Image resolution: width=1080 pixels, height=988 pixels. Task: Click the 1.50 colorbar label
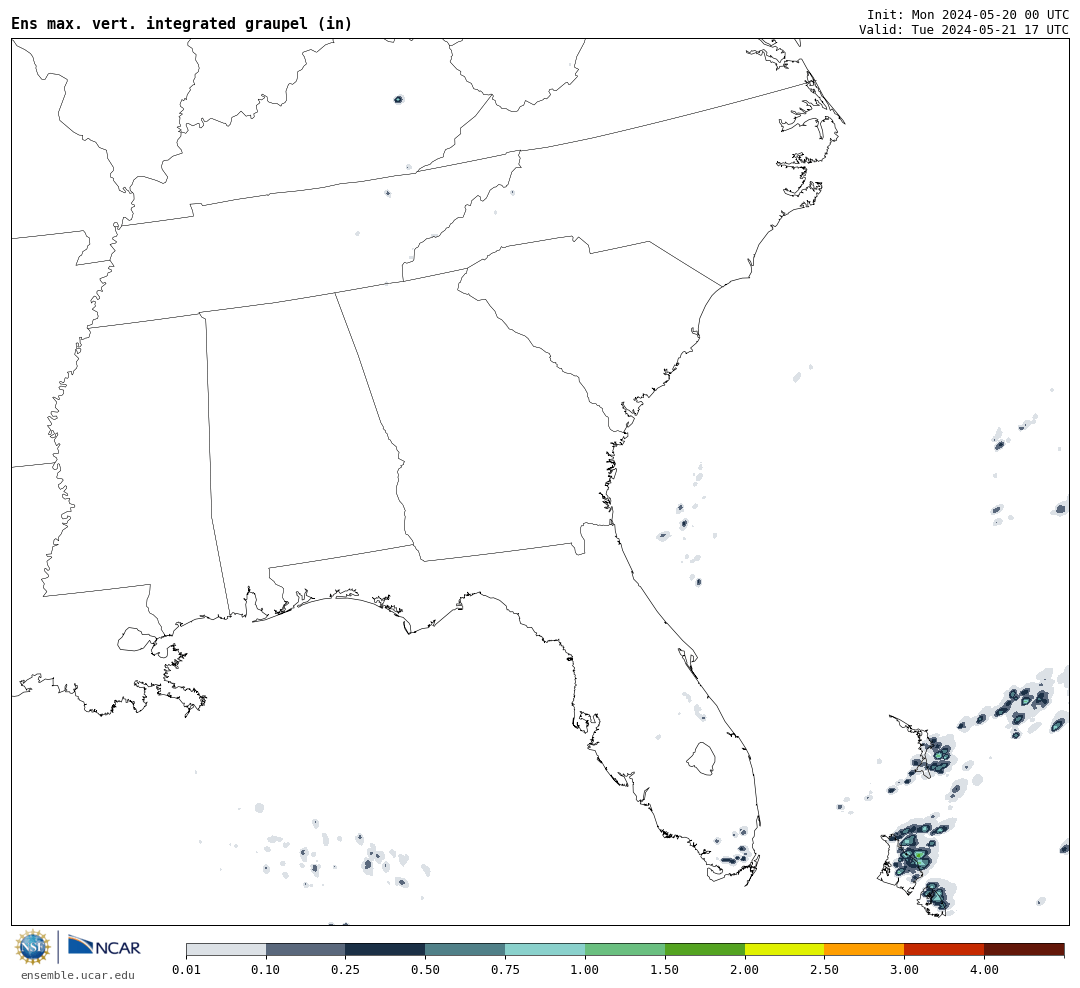pos(665,970)
